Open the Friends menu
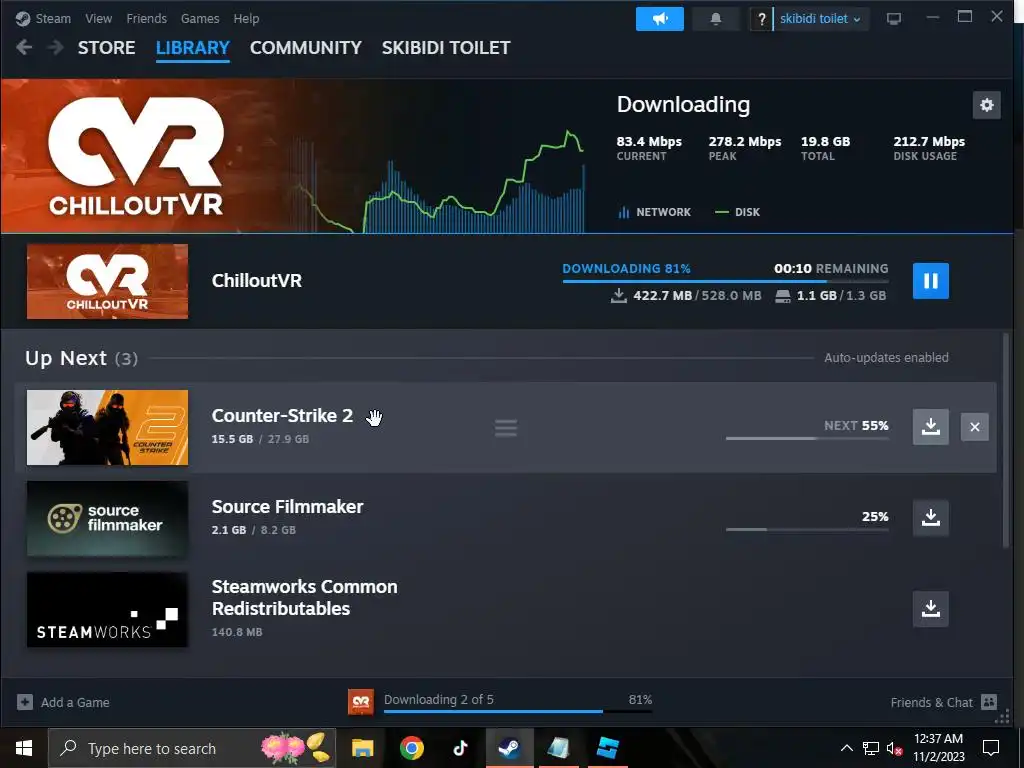The width and height of the screenshot is (1024, 768). point(146,18)
